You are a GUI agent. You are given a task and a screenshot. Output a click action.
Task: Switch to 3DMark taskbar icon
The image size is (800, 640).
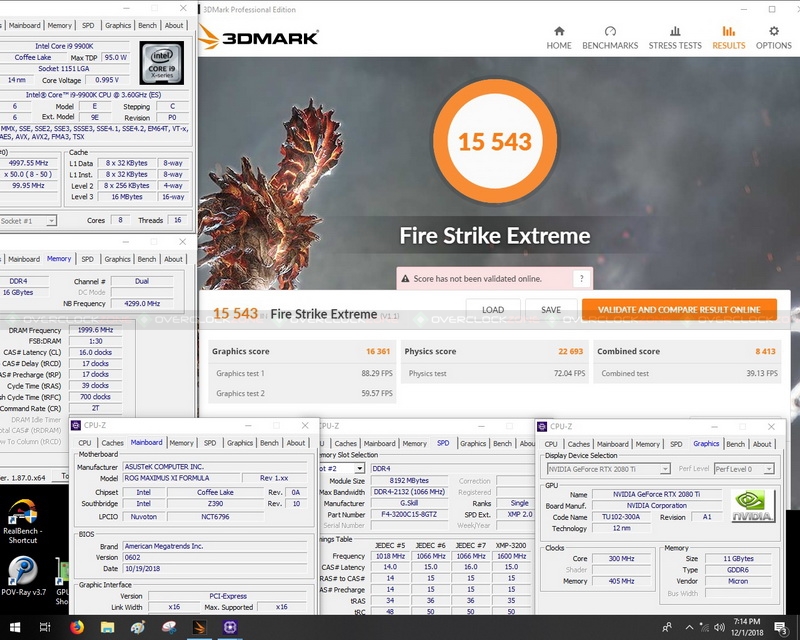199,627
